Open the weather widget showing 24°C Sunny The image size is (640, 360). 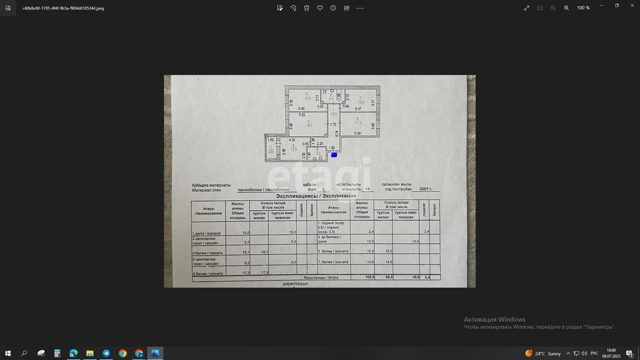click(543, 353)
